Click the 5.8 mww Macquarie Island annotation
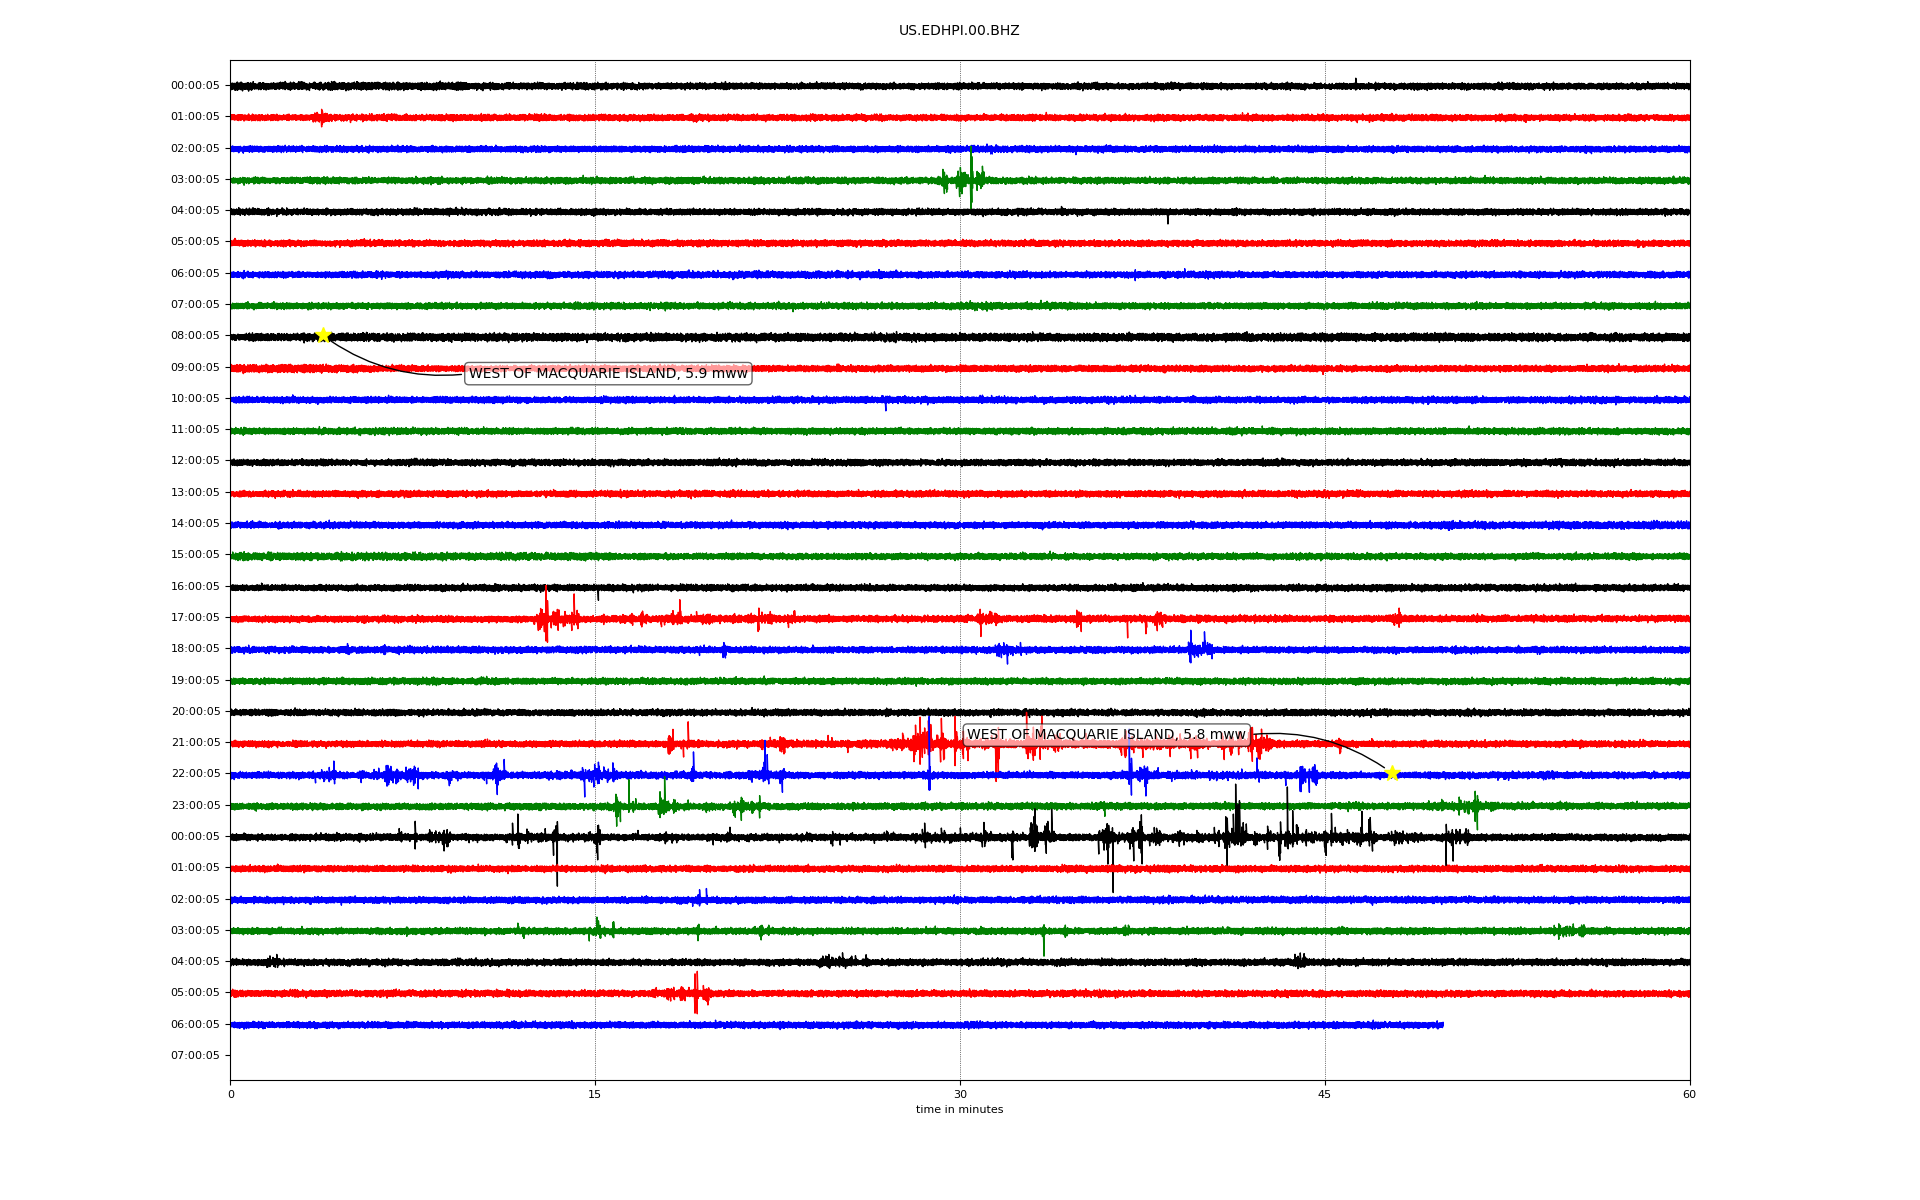 coord(1105,735)
